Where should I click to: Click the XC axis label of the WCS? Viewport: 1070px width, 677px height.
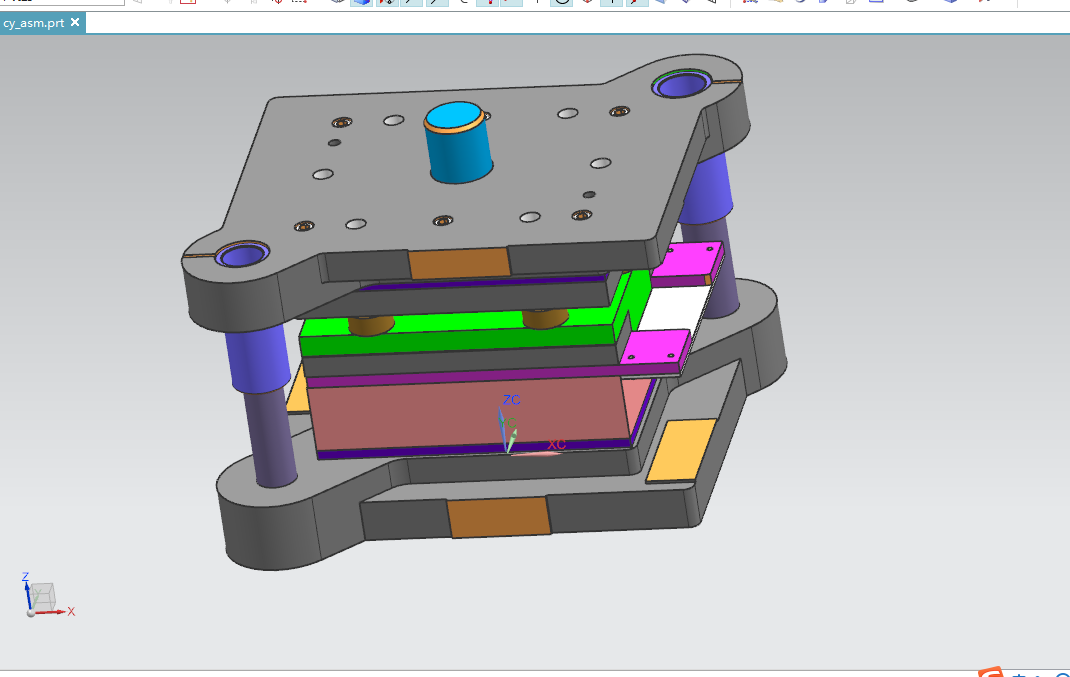[557, 444]
